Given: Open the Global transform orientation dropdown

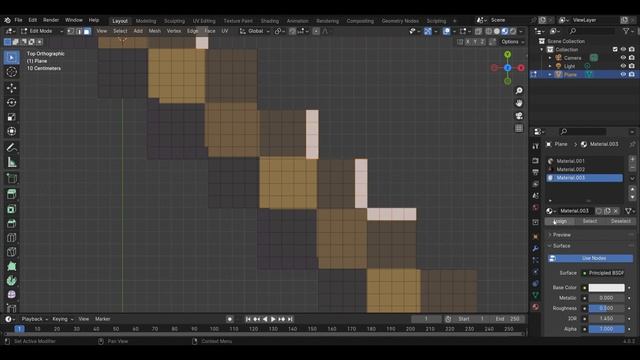Looking at the screenshot, I should (x=255, y=31).
